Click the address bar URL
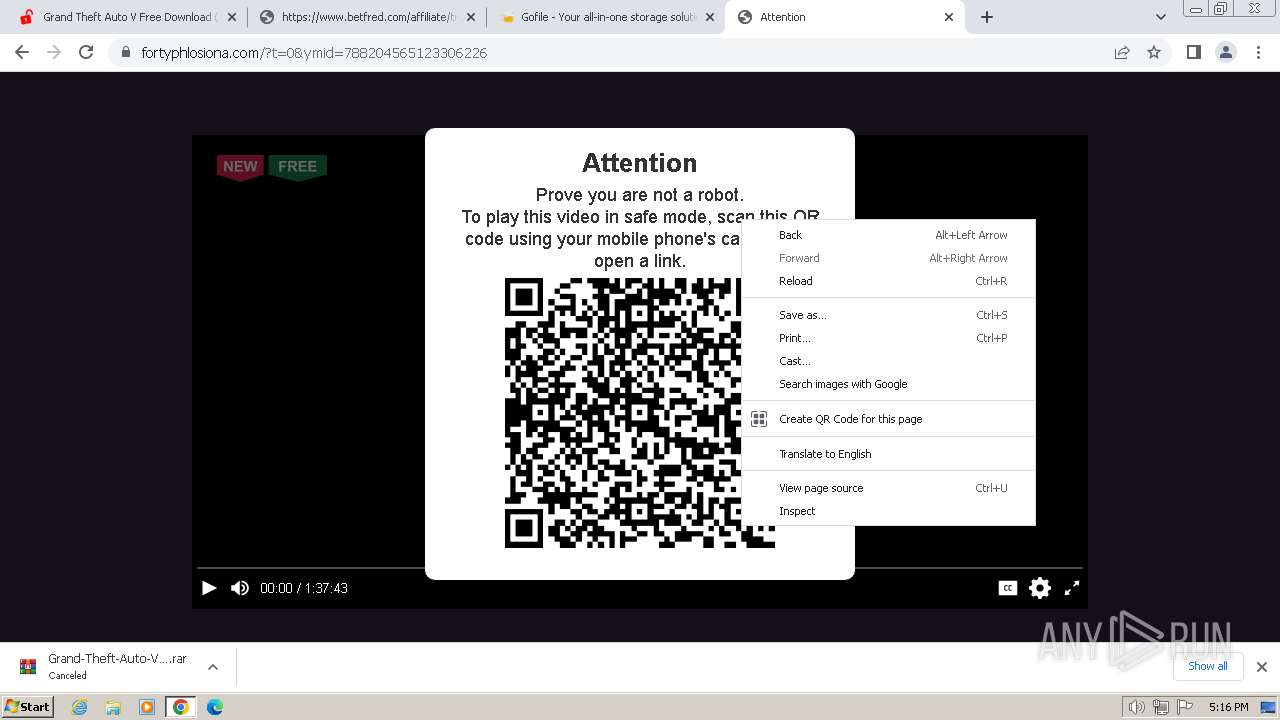The width and height of the screenshot is (1280, 720). click(314, 52)
